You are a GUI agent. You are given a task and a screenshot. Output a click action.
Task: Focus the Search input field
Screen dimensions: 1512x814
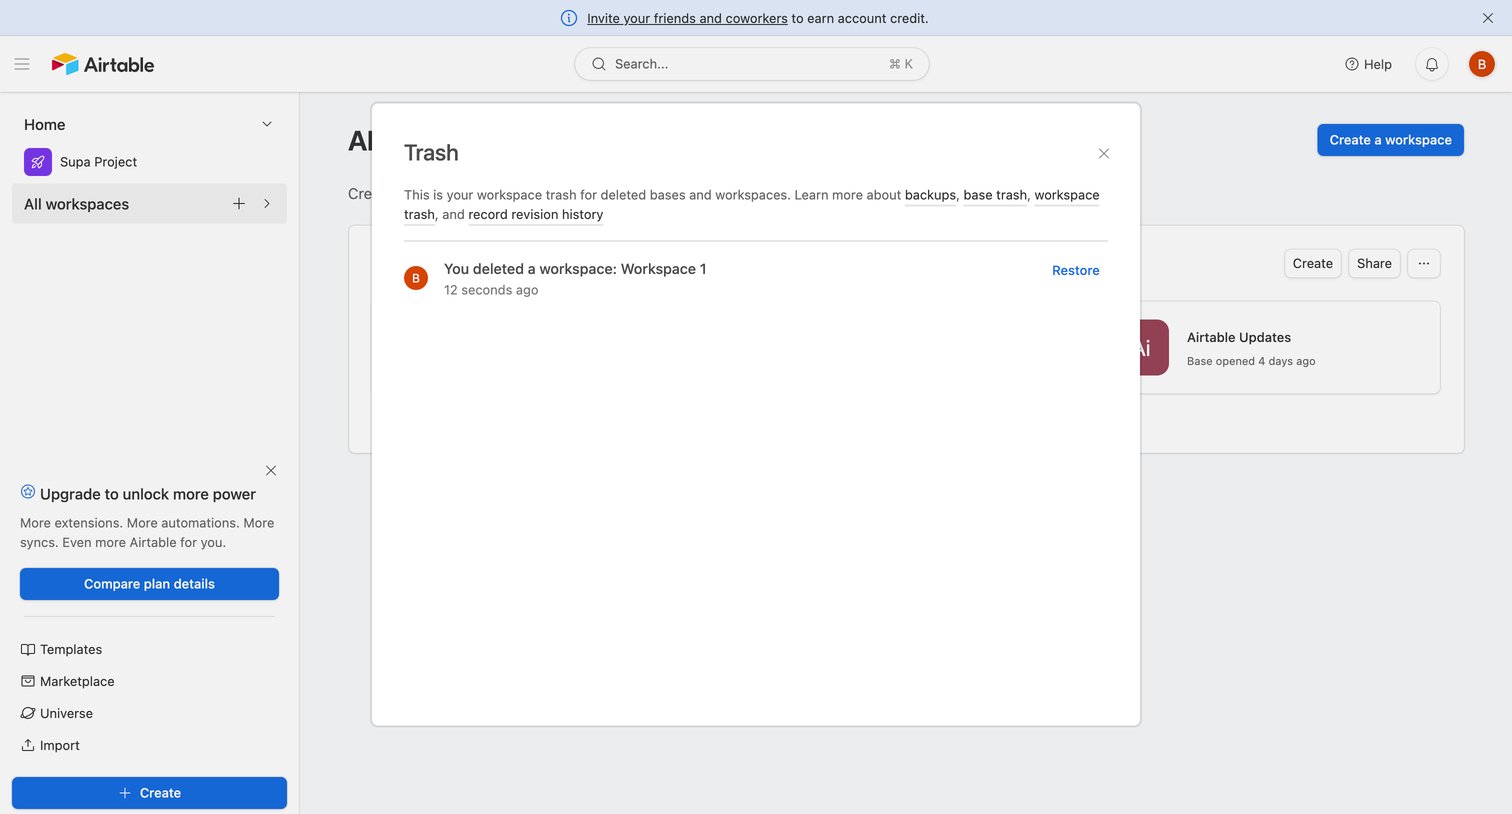[x=752, y=64]
